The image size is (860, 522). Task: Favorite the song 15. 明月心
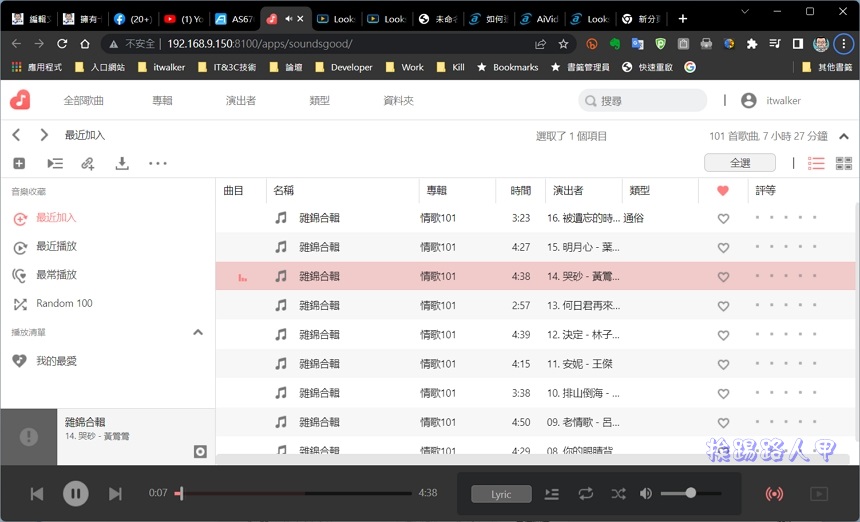click(x=723, y=247)
